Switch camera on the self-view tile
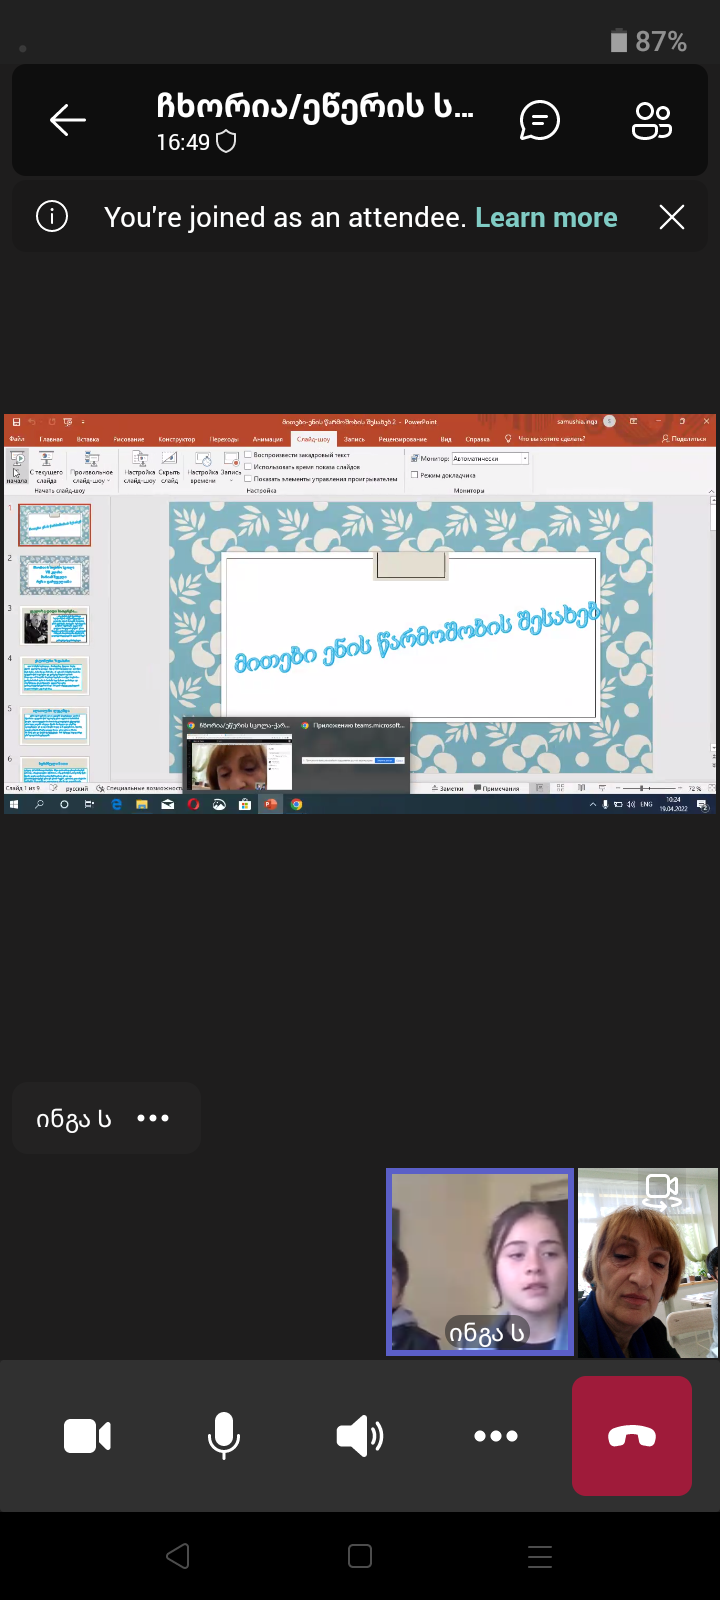Screen dimensions: 720x1600 pos(662,1191)
